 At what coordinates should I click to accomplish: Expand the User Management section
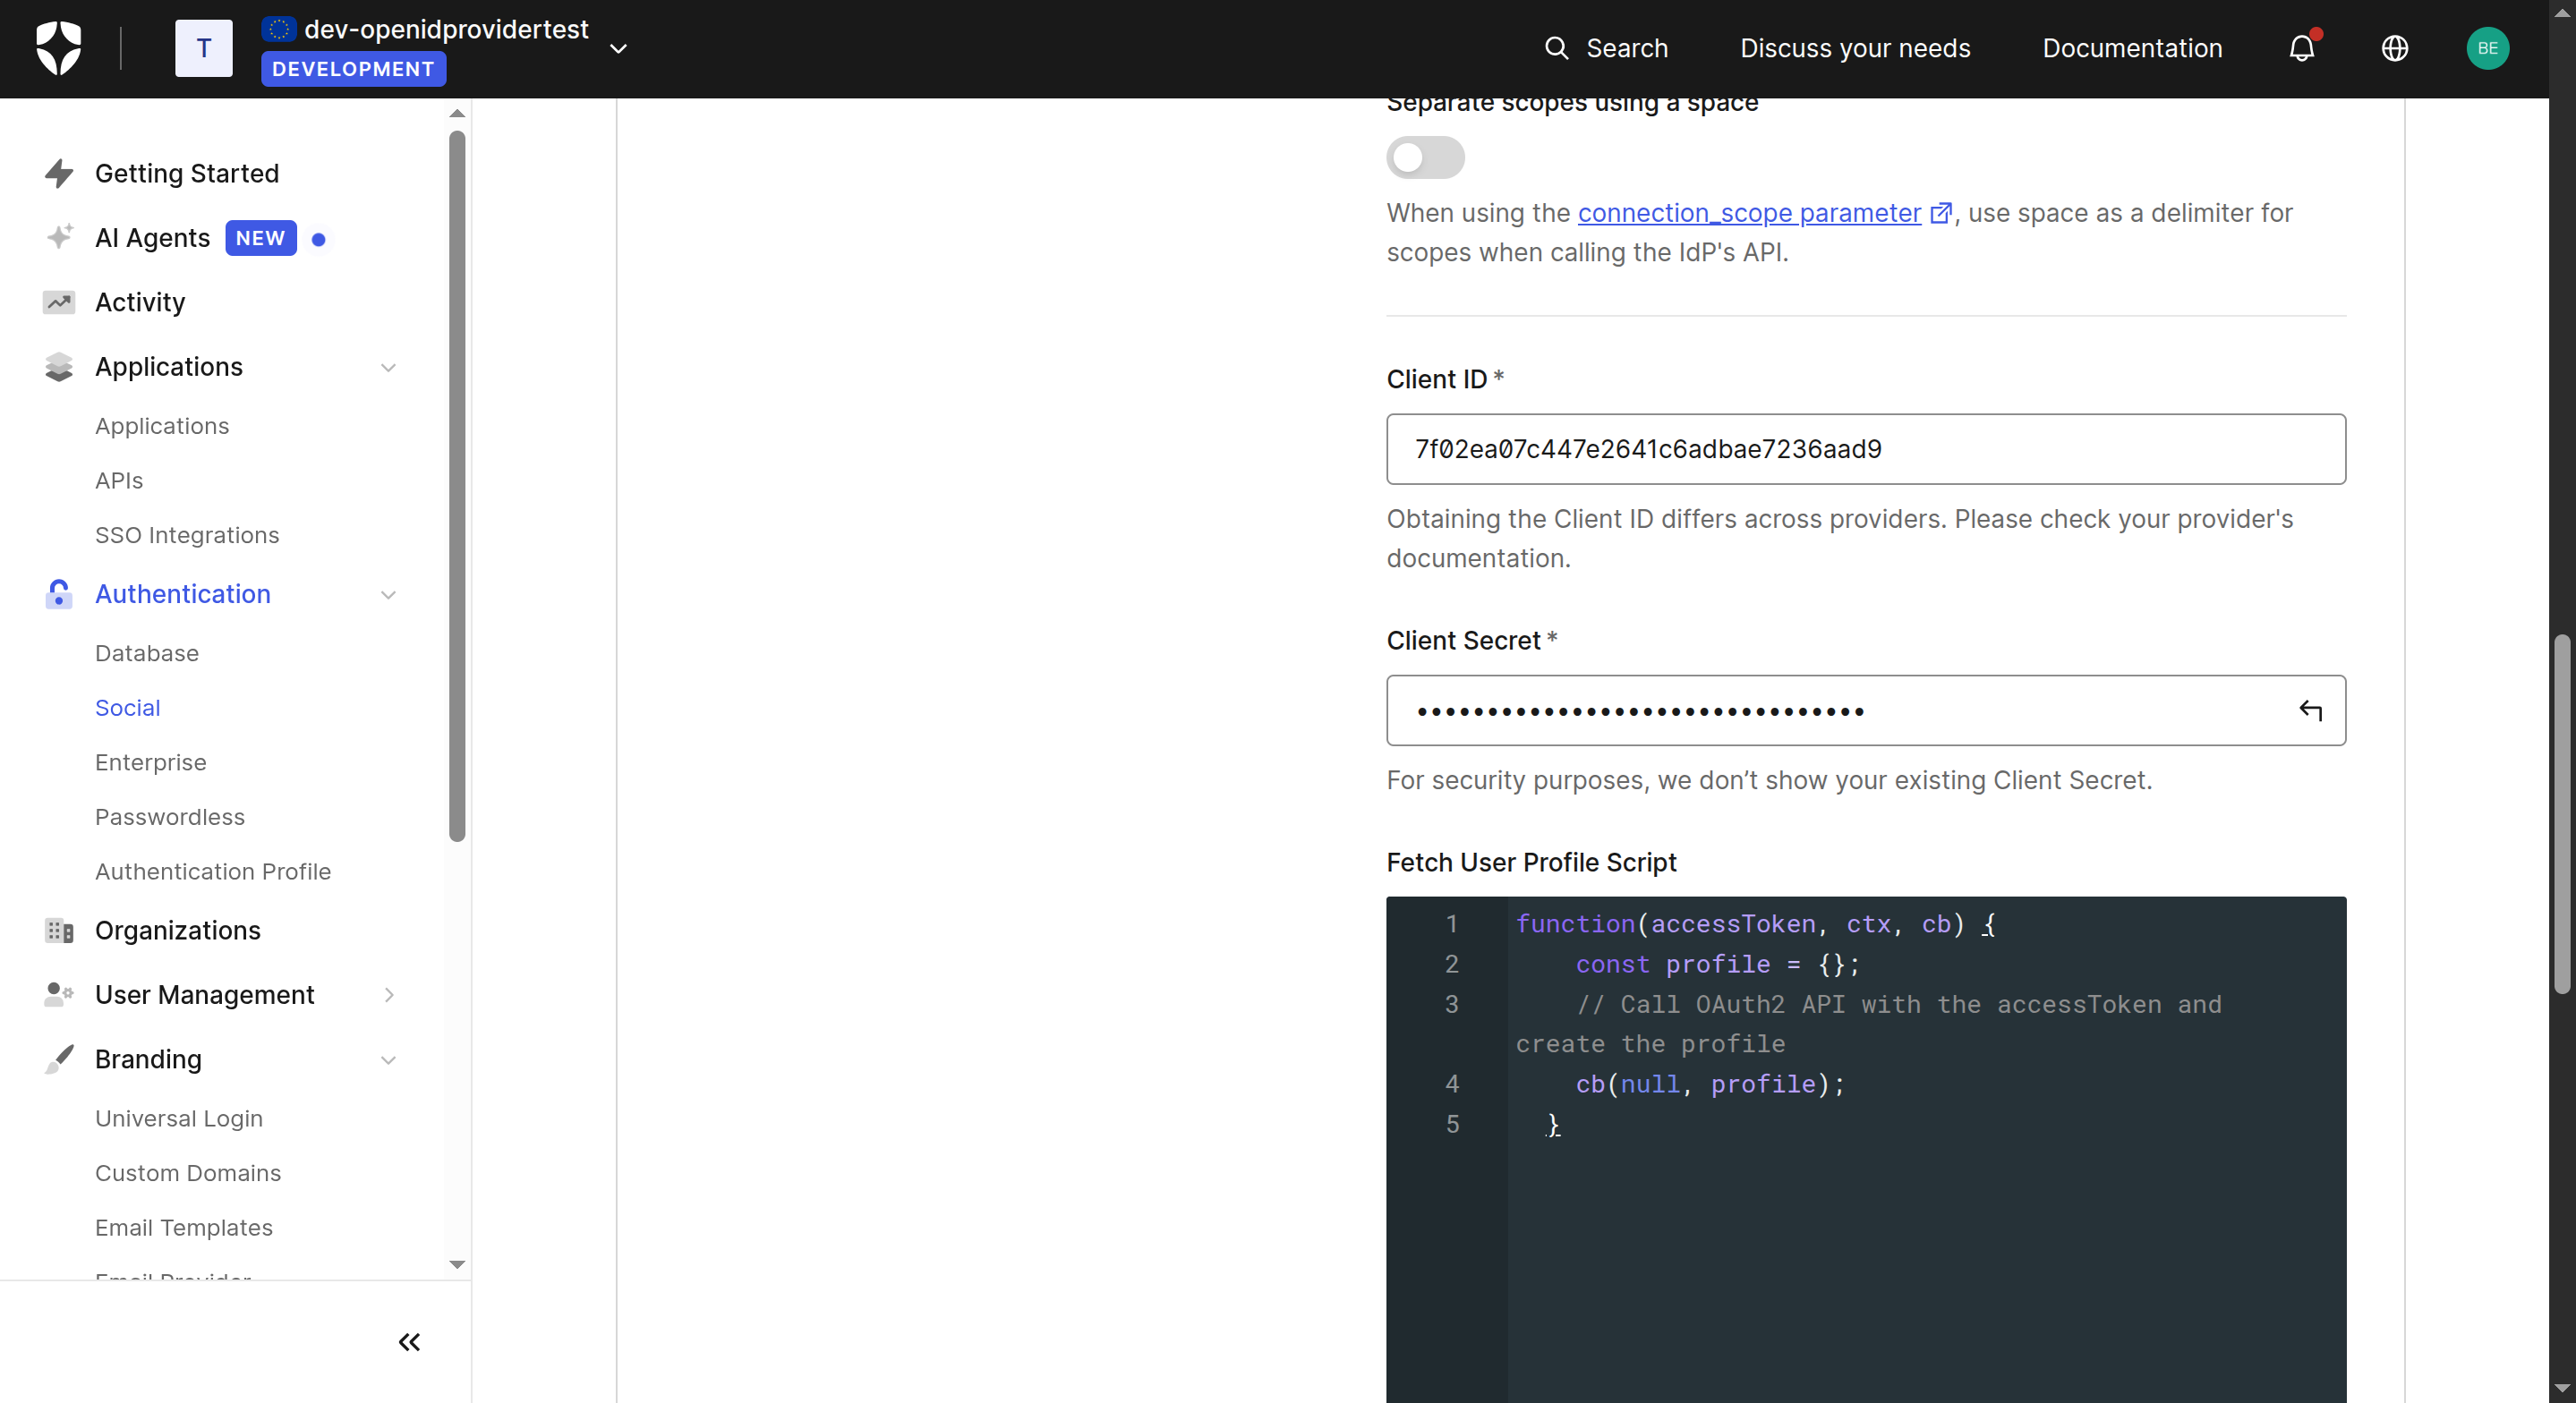click(388, 994)
